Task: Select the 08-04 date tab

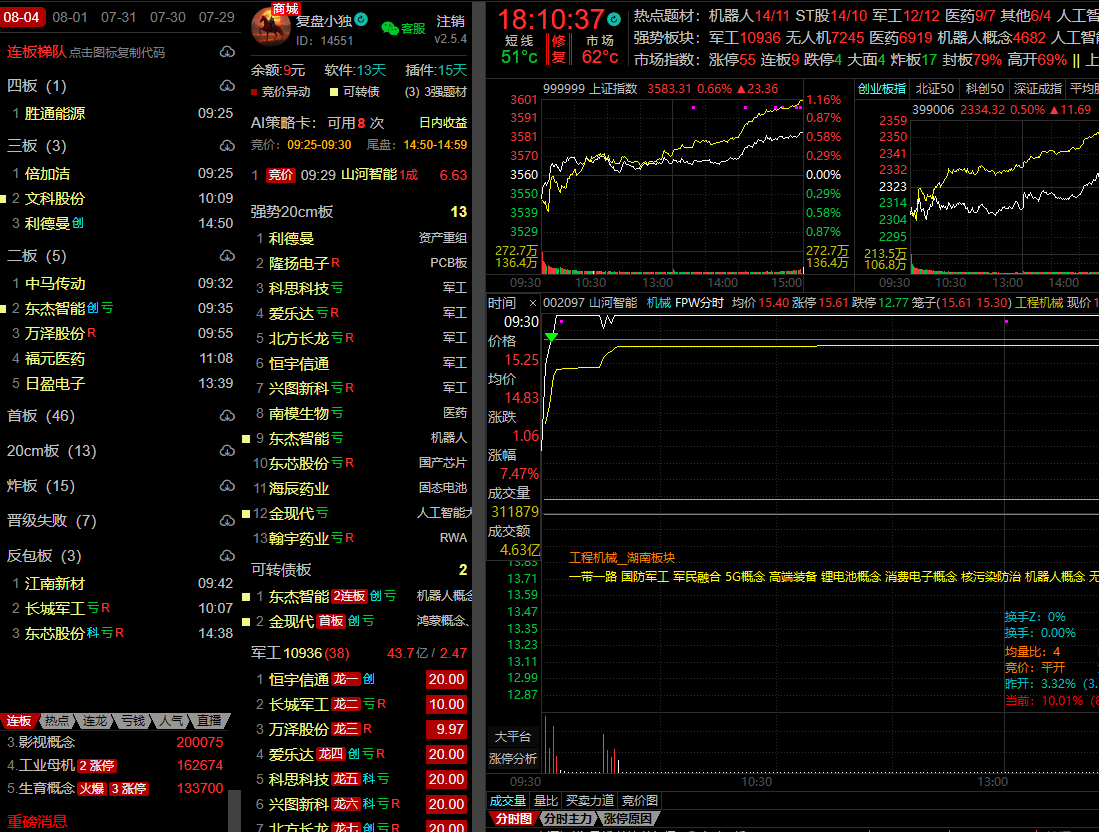Action: pyautogui.click(x=22, y=17)
